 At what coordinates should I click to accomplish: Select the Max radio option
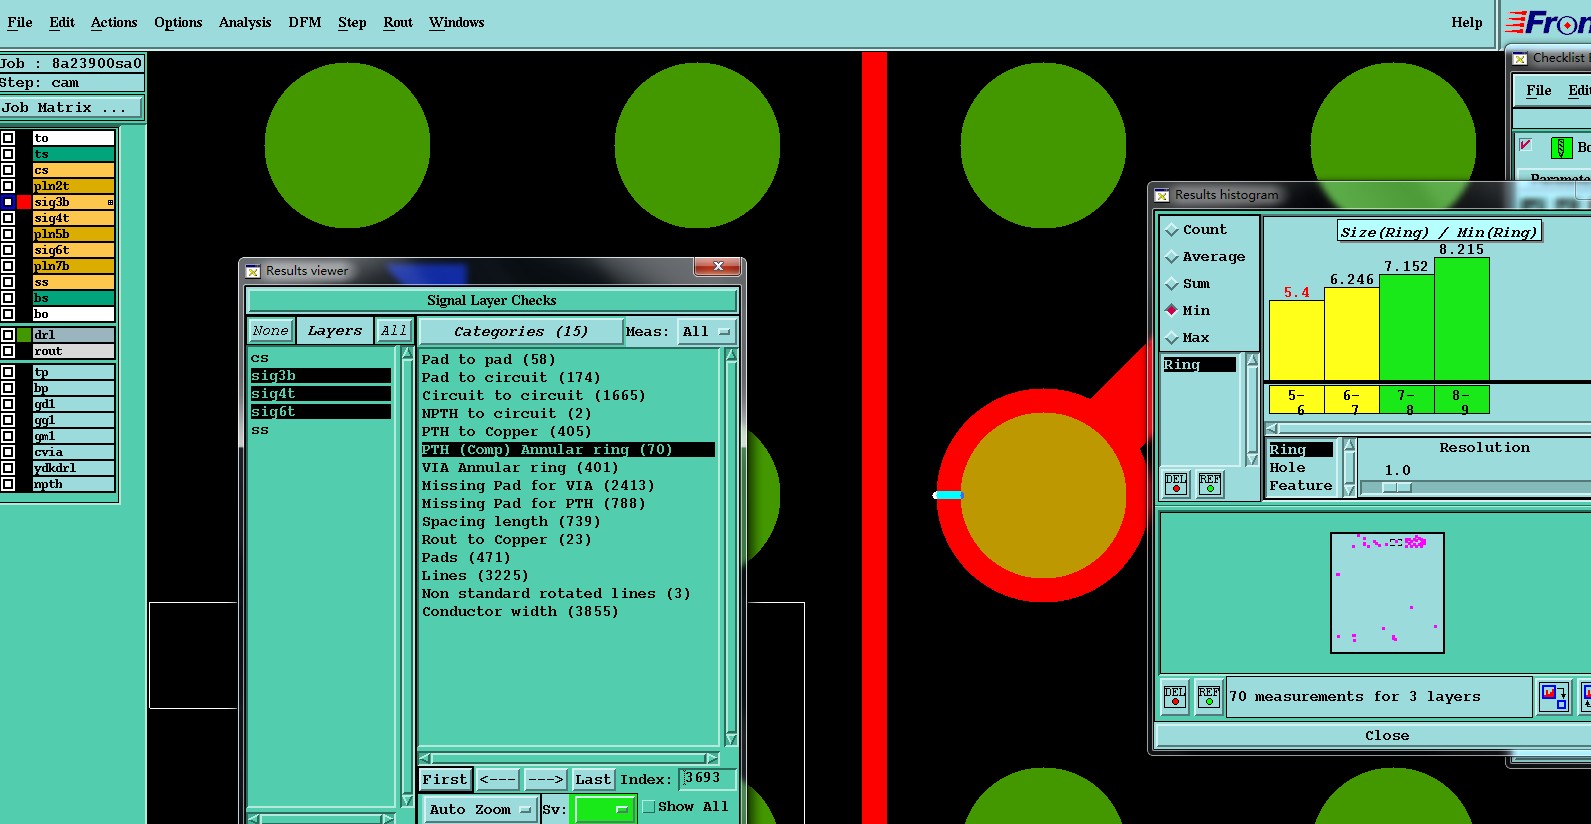(x=1172, y=338)
